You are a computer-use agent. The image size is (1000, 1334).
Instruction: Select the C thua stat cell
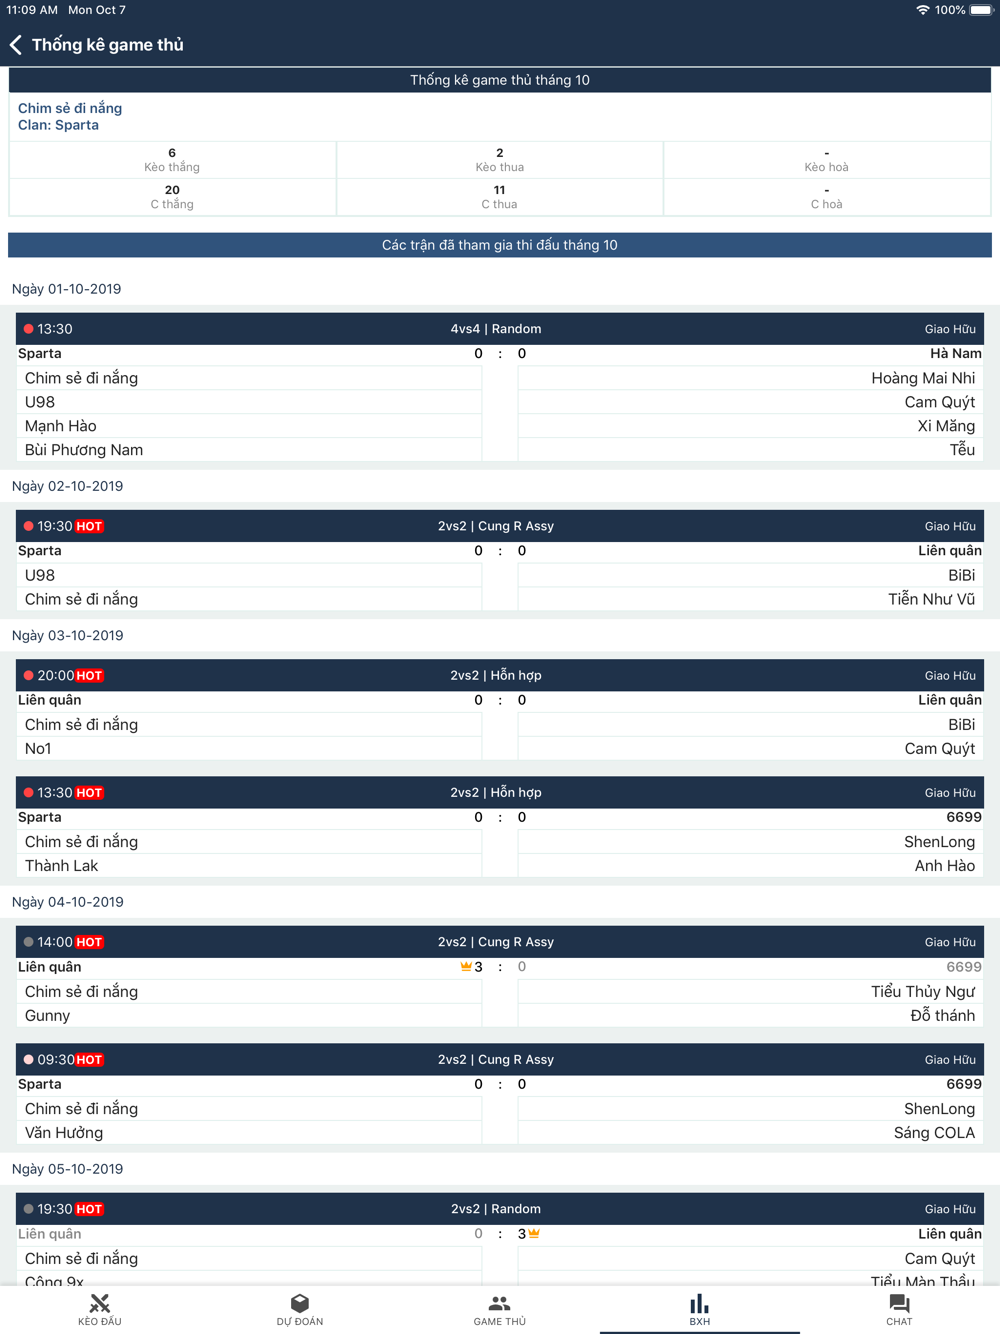[x=499, y=197]
